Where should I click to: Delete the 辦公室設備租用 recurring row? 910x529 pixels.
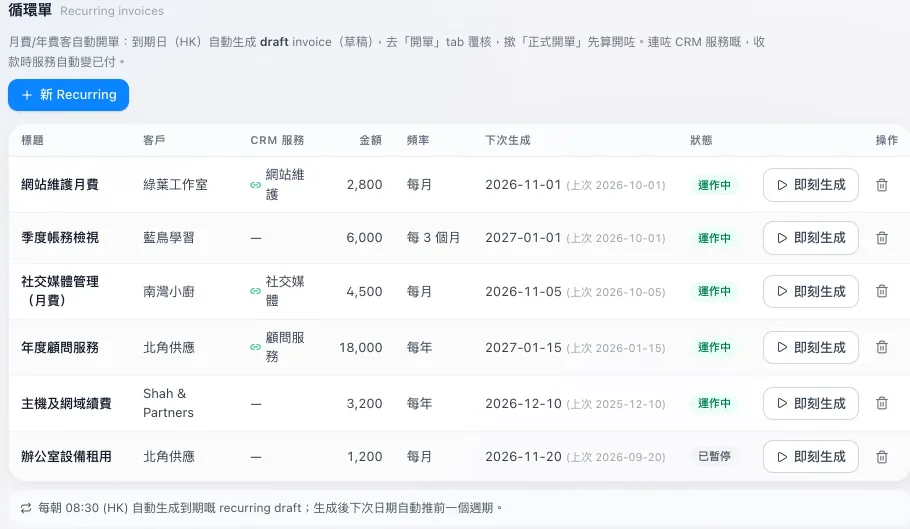882,457
